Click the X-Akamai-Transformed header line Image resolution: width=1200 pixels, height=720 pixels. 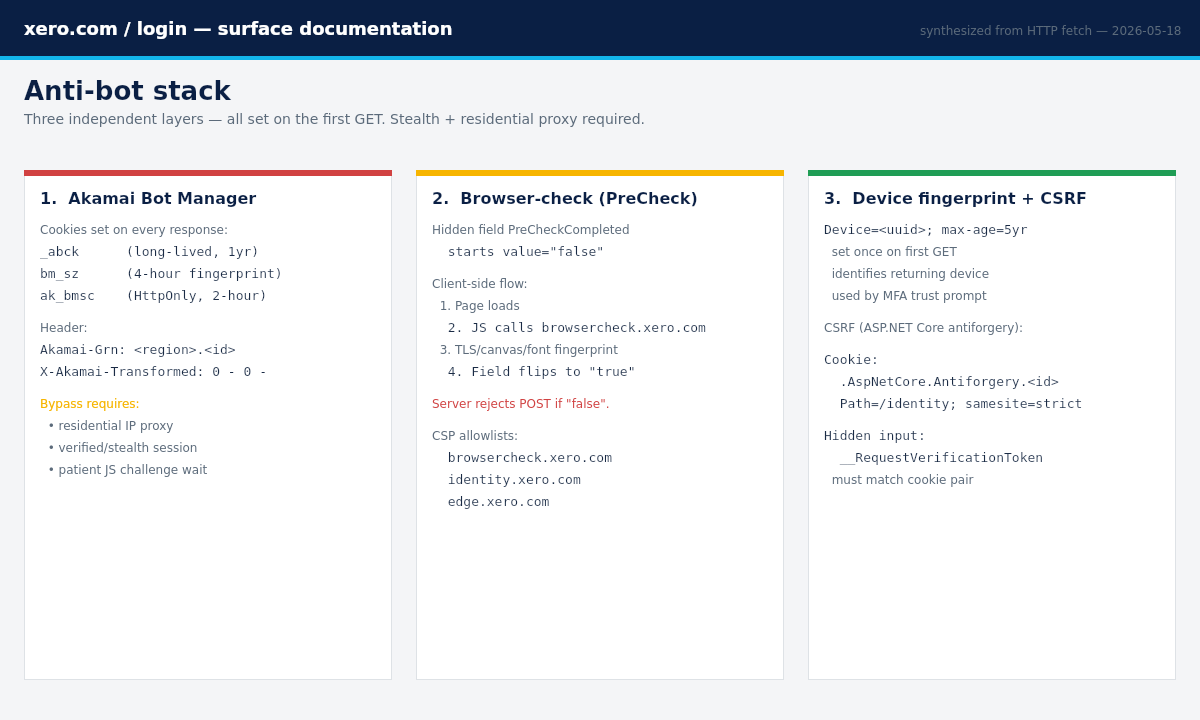tap(153, 372)
